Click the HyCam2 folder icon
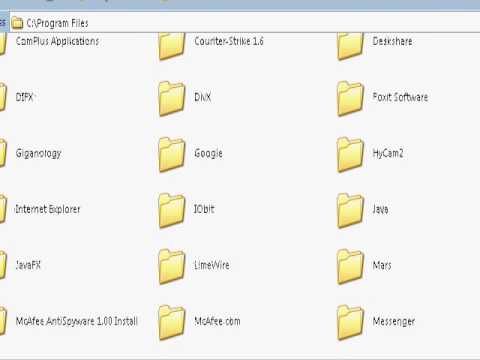The width and height of the screenshot is (480, 360). (x=350, y=154)
